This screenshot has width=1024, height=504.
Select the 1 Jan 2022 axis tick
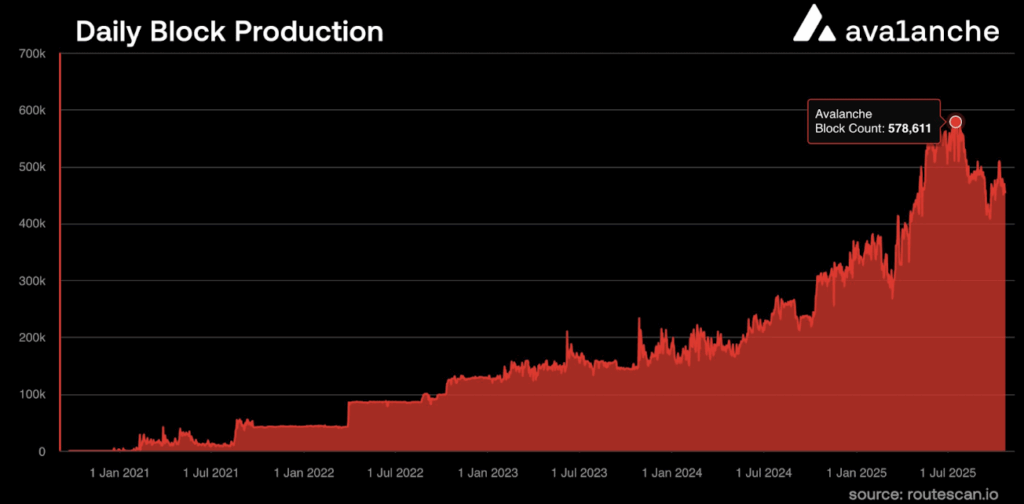pyautogui.click(x=304, y=472)
